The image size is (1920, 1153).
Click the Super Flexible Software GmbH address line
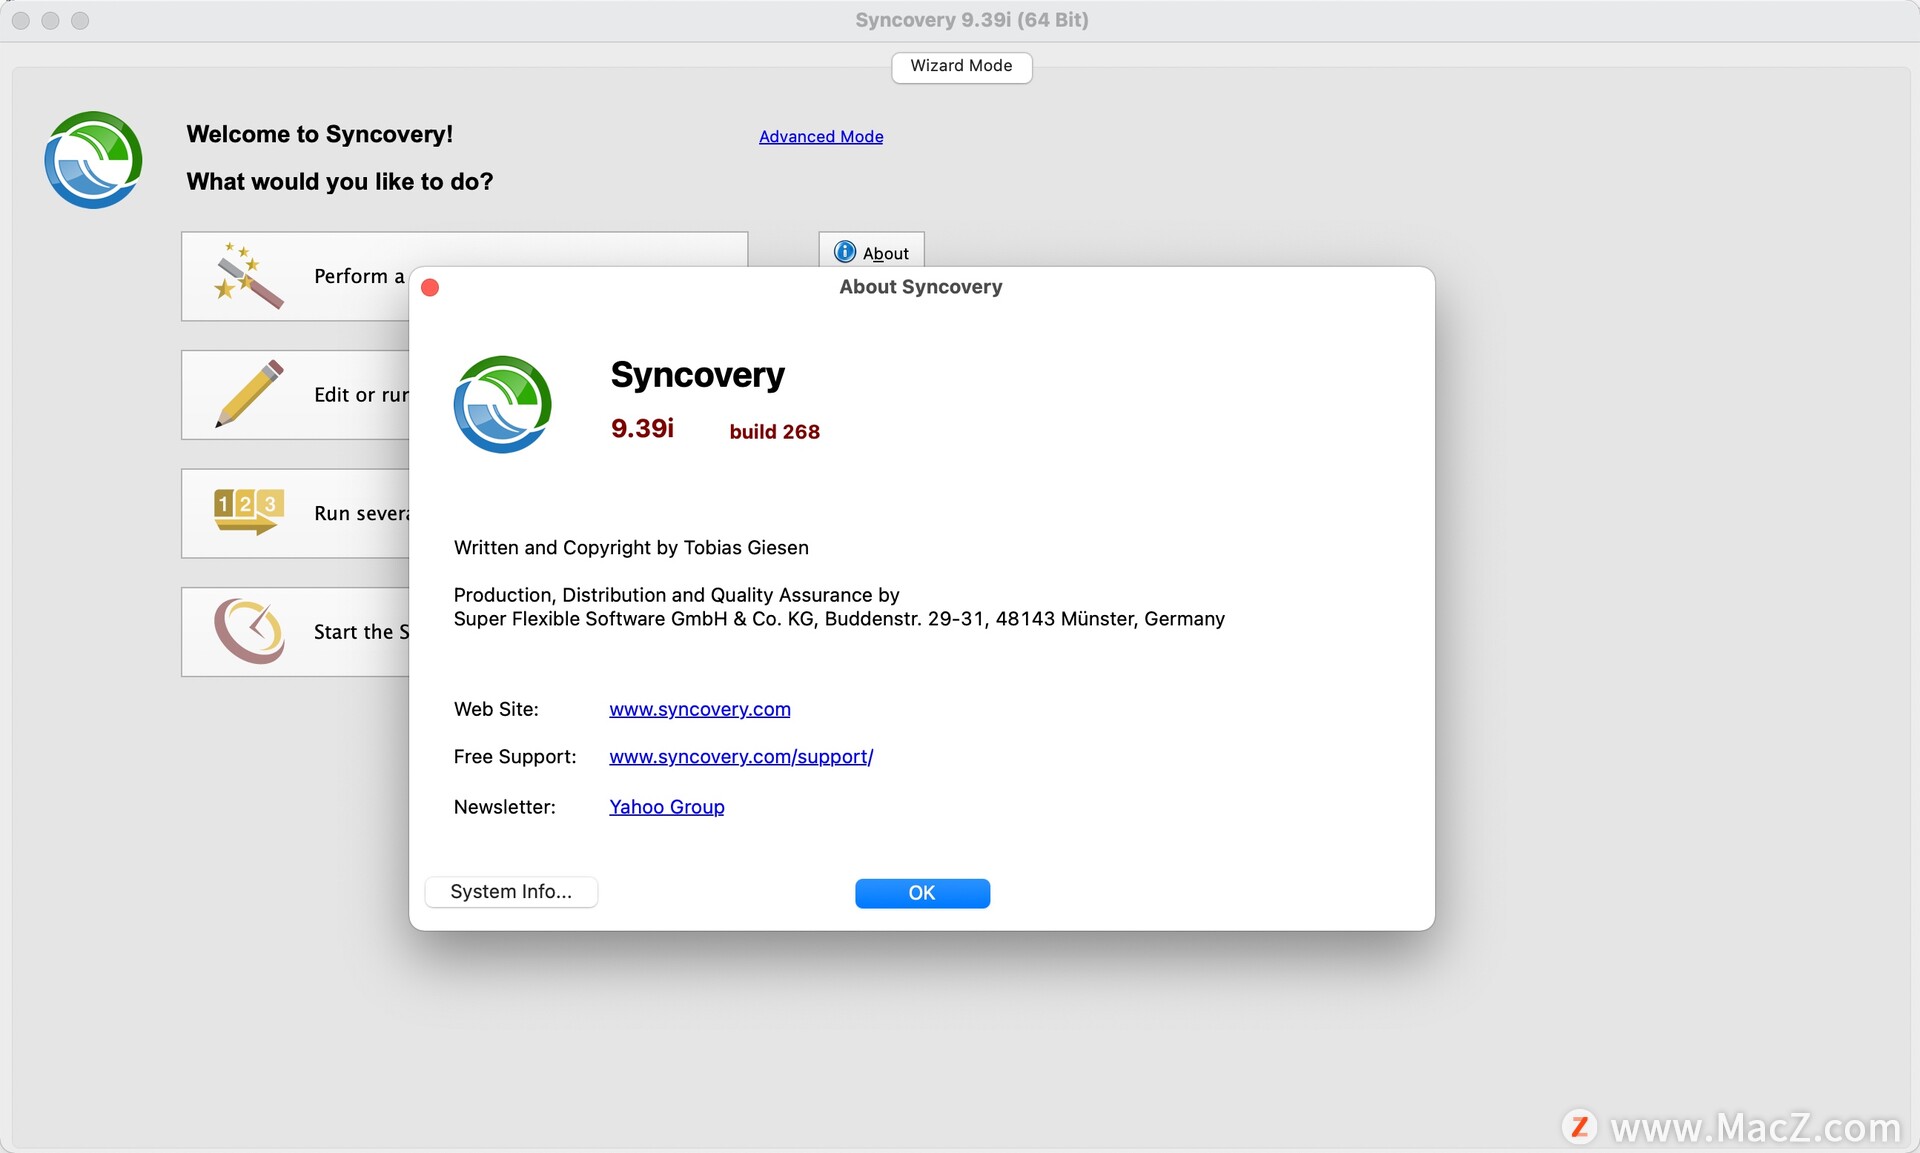tap(839, 619)
